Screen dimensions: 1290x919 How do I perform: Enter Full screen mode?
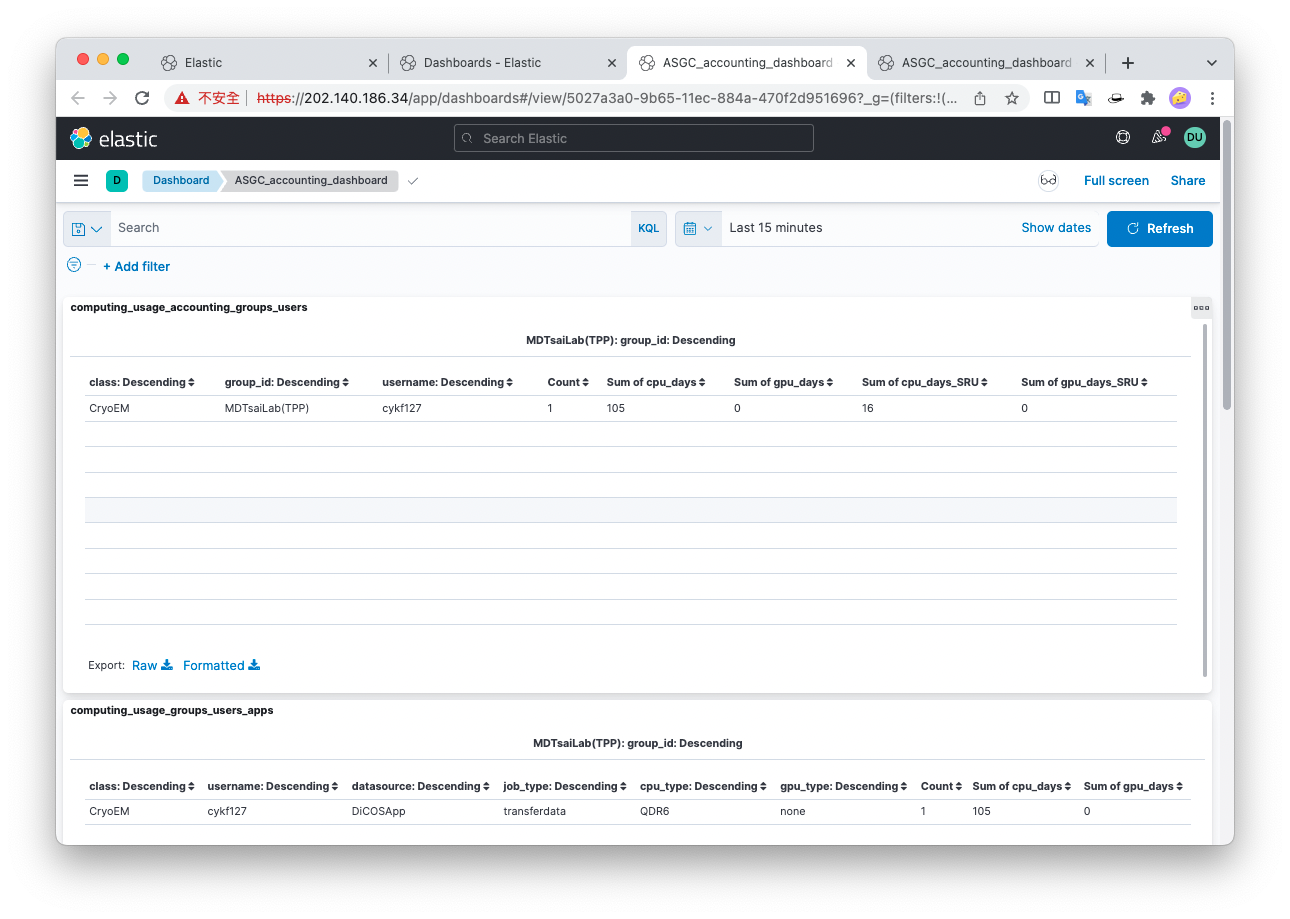click(1116, 181)
